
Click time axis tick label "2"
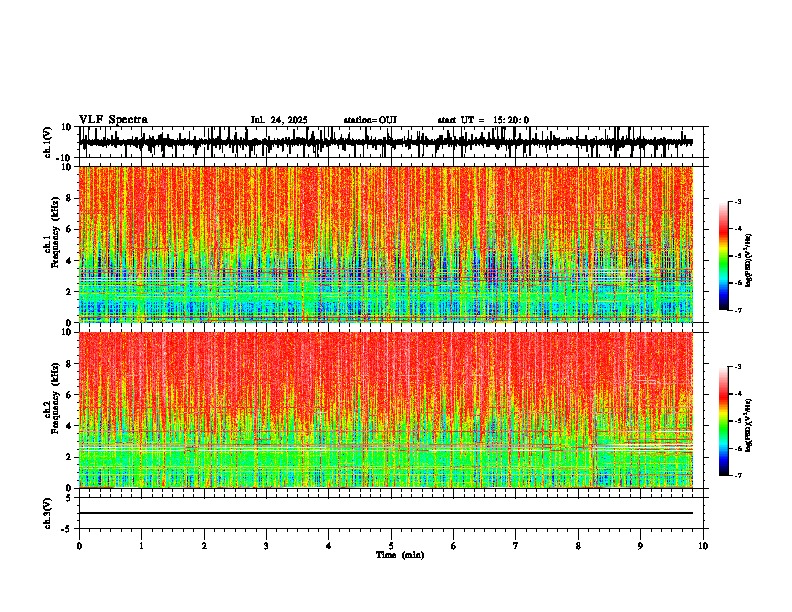(x=204, y=546)
